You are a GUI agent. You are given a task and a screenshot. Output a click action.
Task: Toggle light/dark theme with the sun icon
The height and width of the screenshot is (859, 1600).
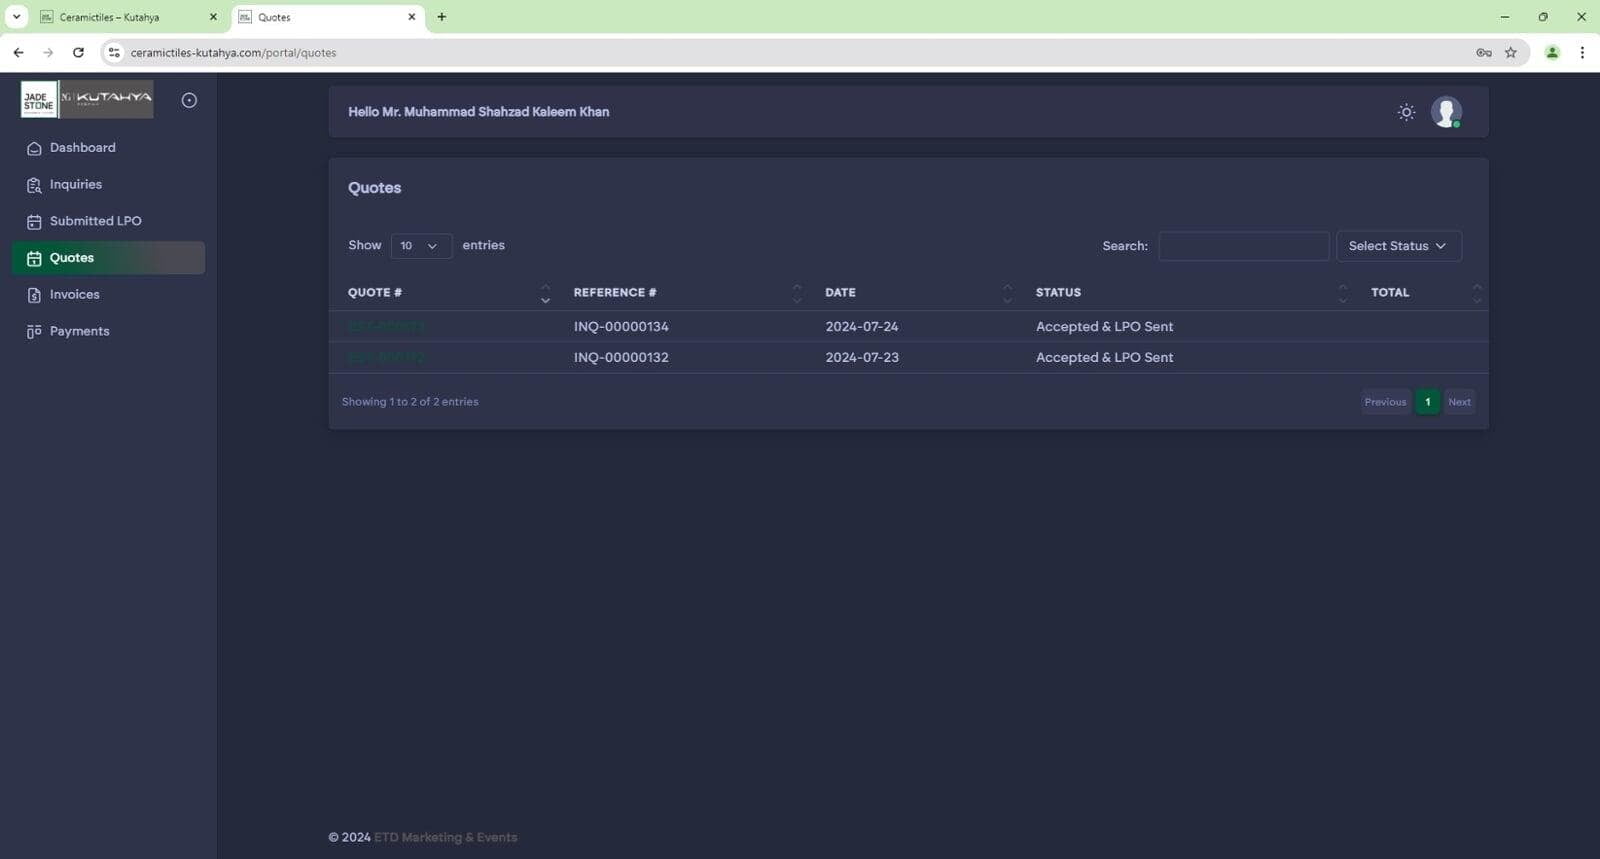[1406, 112]
